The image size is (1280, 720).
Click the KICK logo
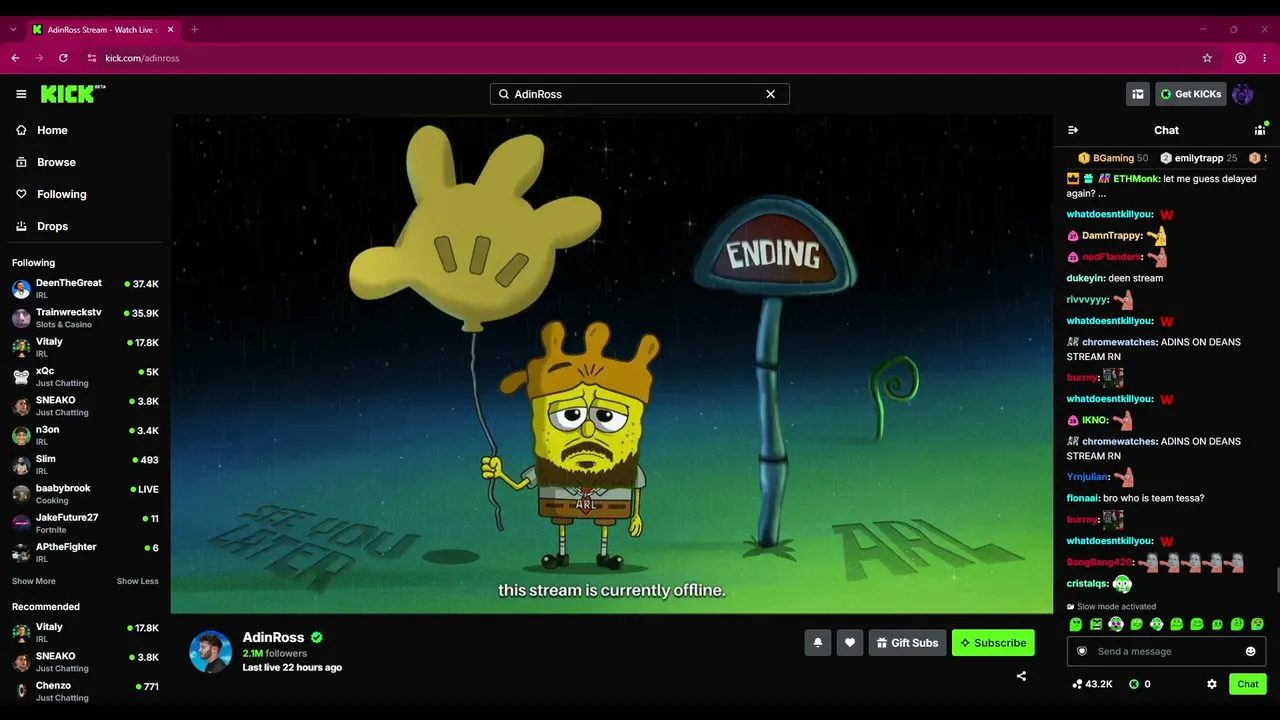tap(73, 94)
